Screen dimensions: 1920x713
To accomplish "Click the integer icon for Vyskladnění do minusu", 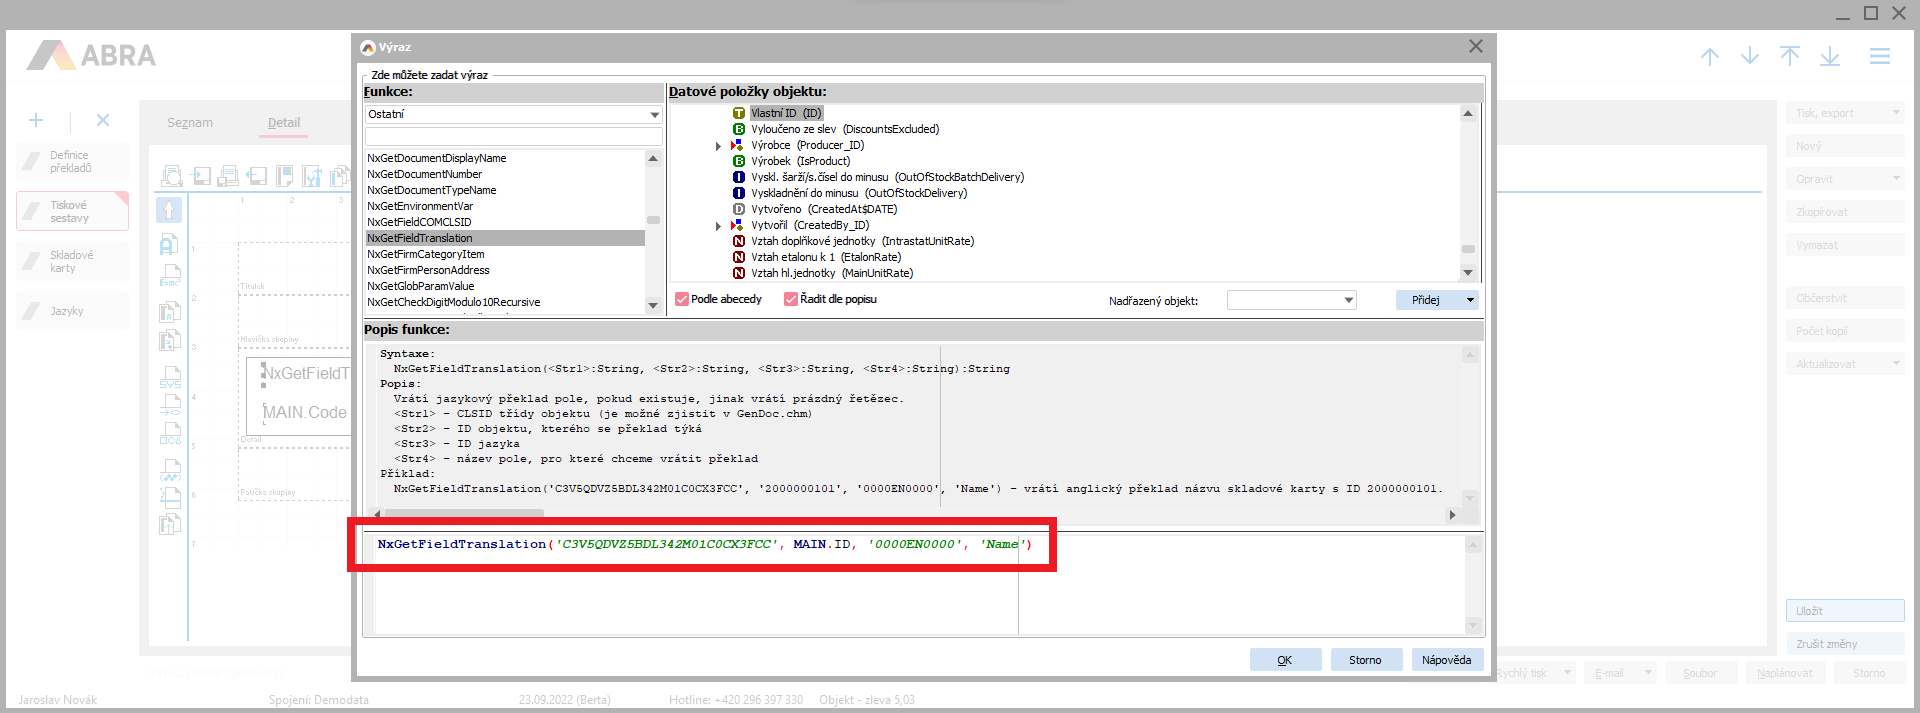I will (739, 193).
